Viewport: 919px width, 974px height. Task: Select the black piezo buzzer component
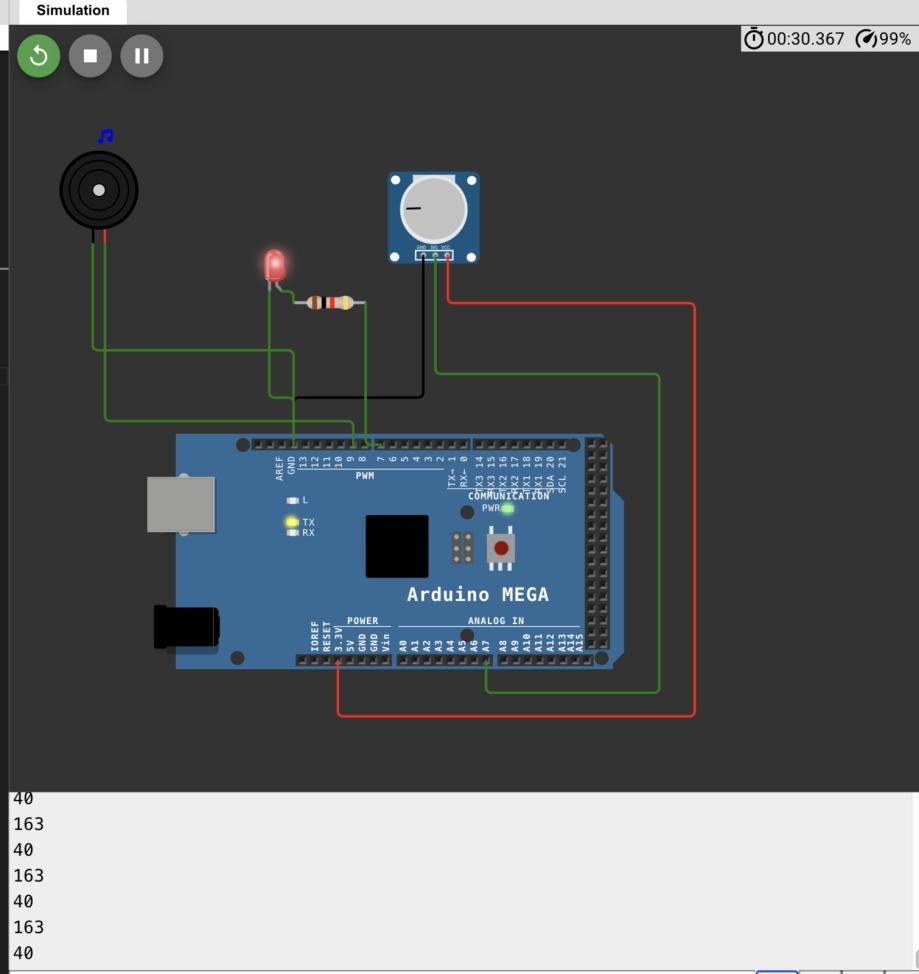tap(99, 190)
